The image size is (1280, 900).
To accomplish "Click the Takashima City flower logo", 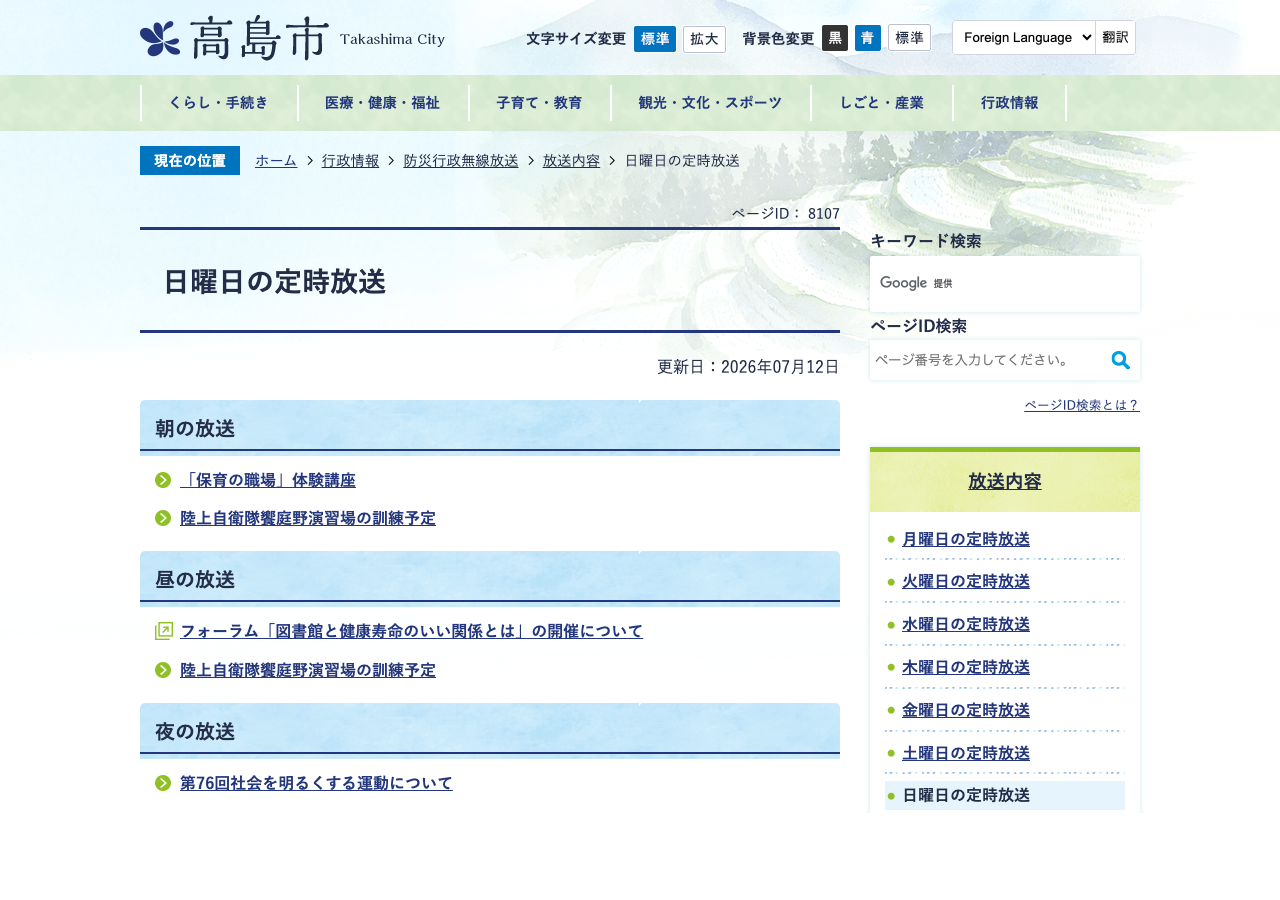I will click(160, 39).
